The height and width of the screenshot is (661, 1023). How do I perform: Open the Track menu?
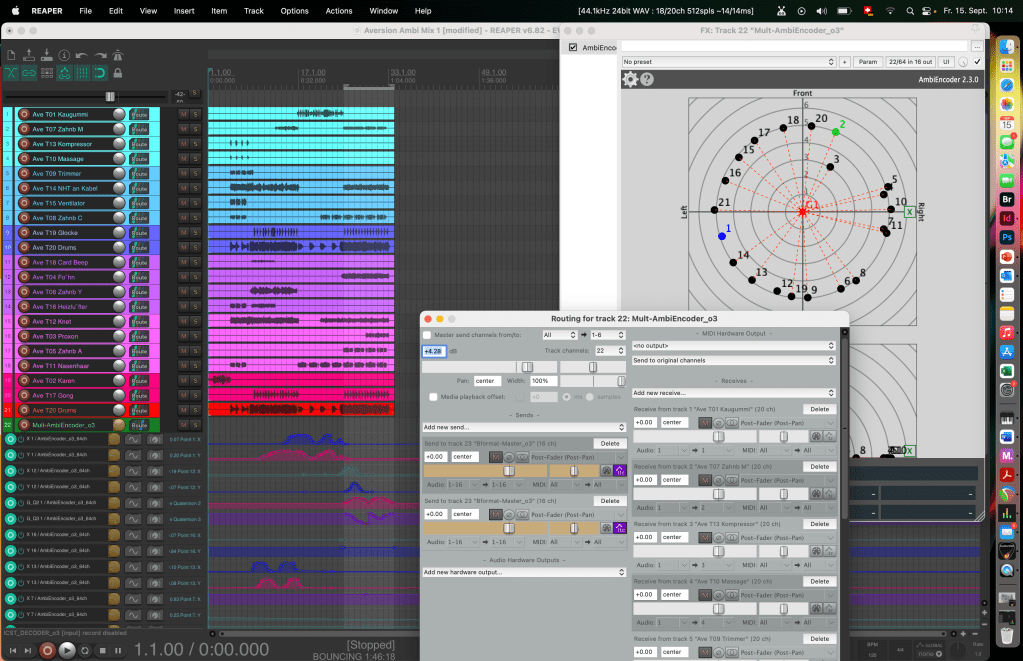pyautogui.click(x=254, y=11)
